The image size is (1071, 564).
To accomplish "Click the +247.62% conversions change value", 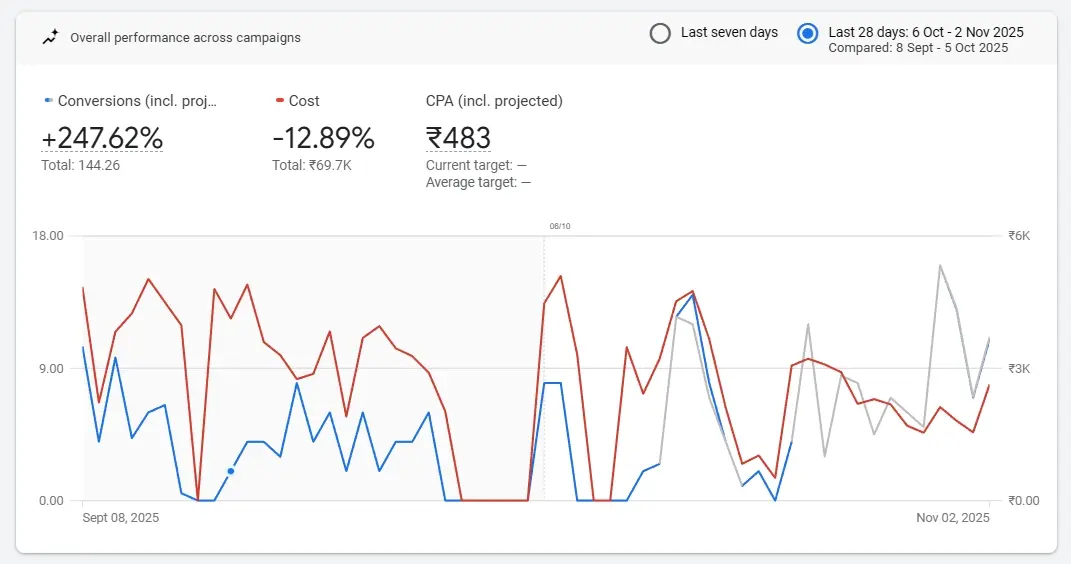I will pos(102,138).
